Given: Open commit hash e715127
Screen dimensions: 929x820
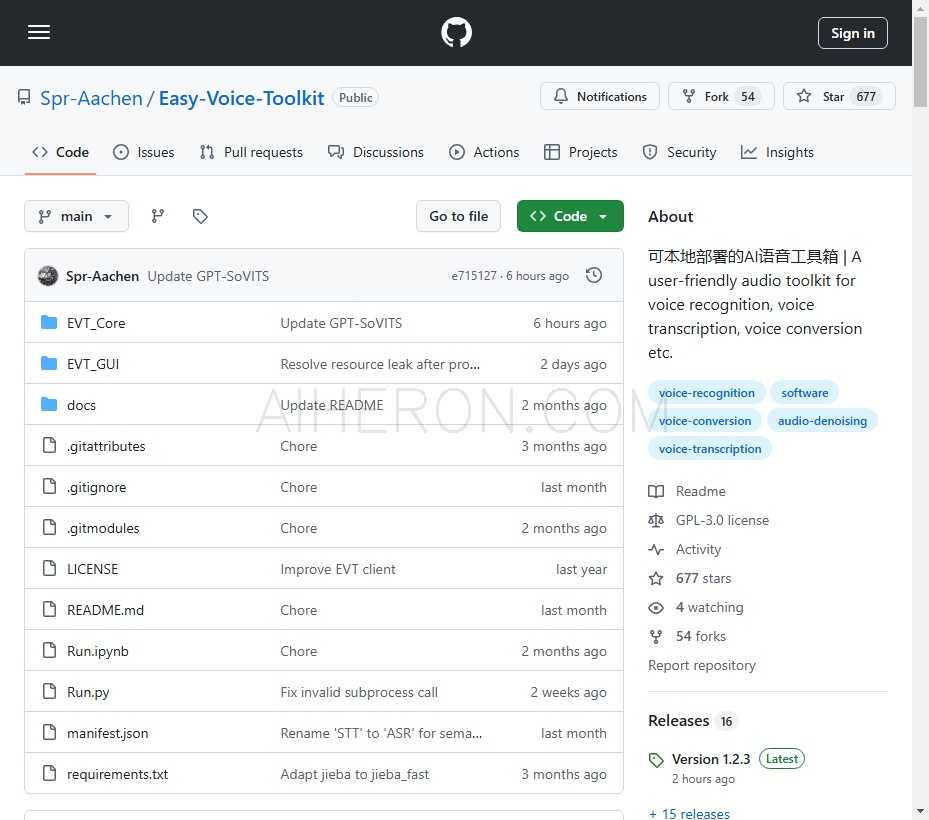Looking at the screenshot, I should coord(474,276).
